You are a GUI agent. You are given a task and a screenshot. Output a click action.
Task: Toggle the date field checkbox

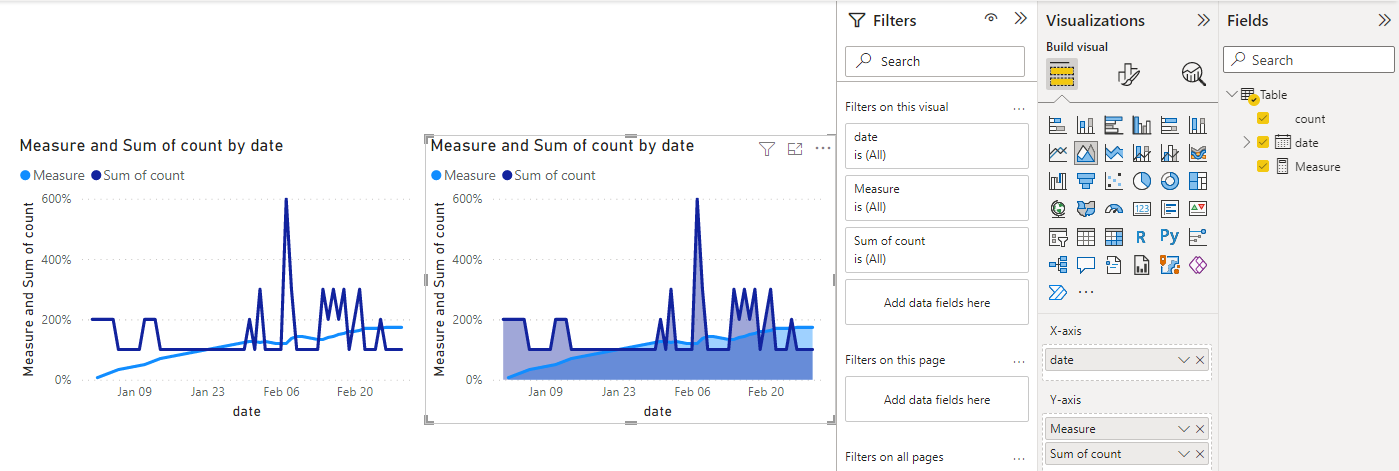point(1263,142)
